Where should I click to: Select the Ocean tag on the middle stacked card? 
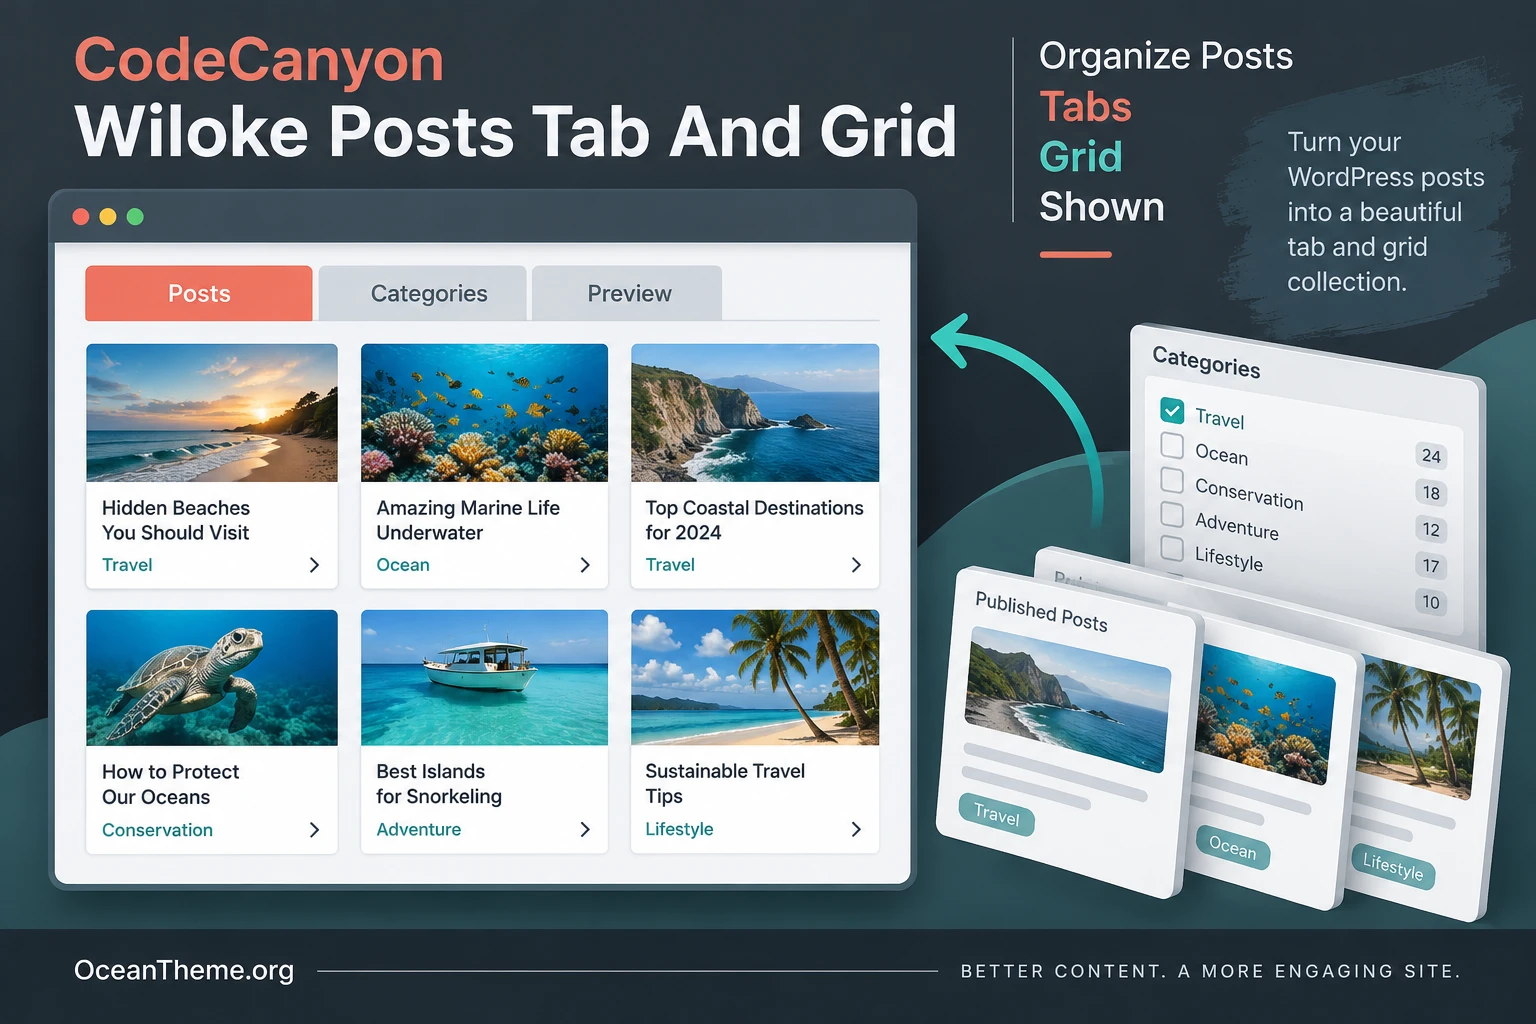pos(1232,848)
